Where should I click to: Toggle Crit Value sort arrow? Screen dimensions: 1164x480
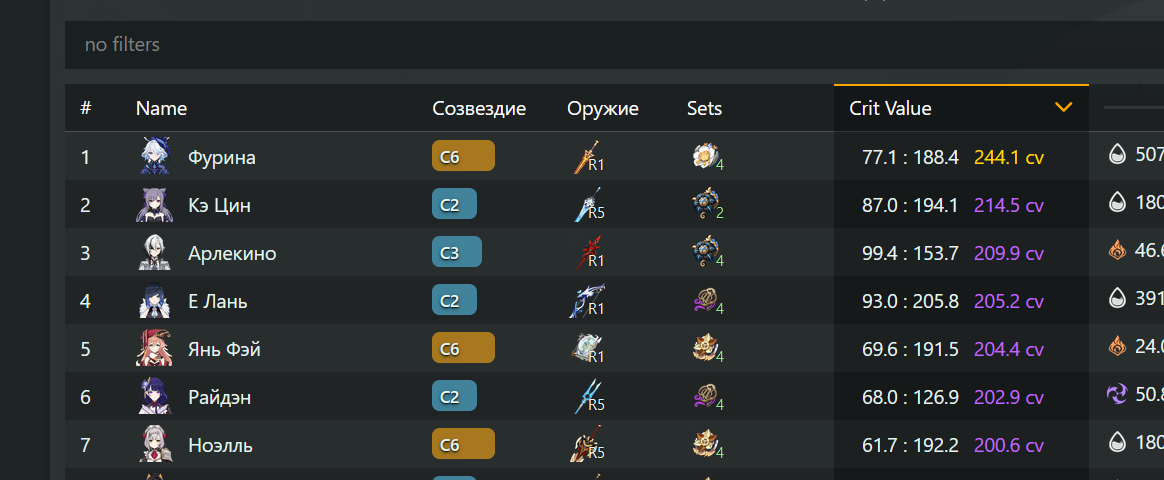pos(1063,108)
